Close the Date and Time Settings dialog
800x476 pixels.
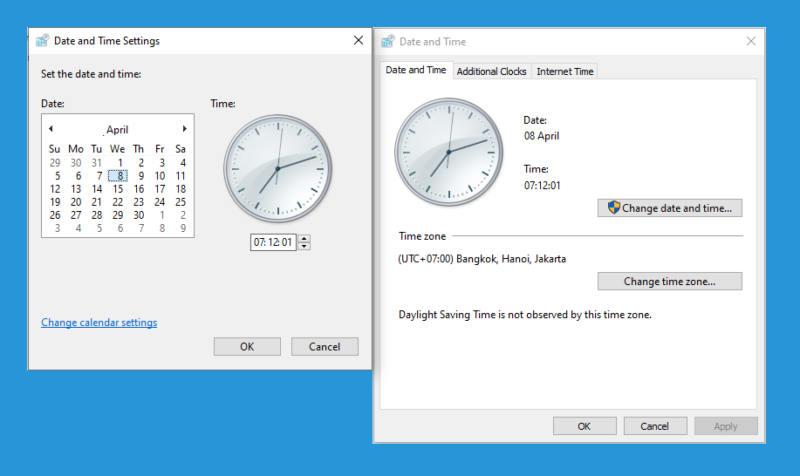pyautogui.click(x=359, y=40)
